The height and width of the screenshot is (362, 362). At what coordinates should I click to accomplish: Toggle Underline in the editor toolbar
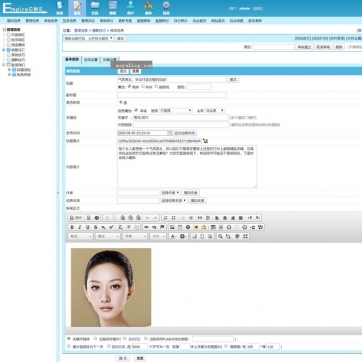[88, 227]
